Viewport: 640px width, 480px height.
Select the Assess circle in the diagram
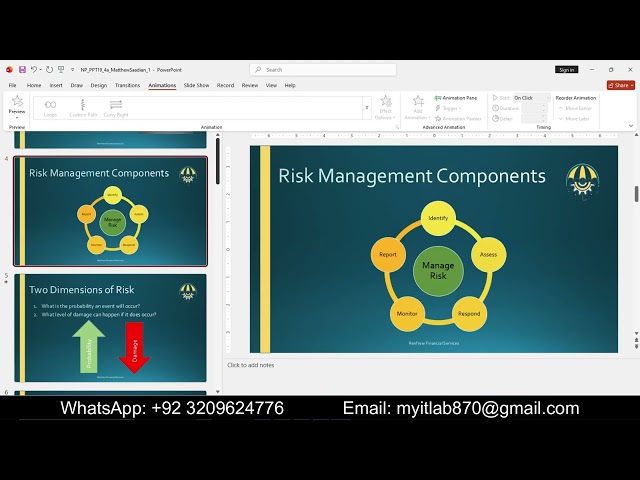[x=488, y=254]
